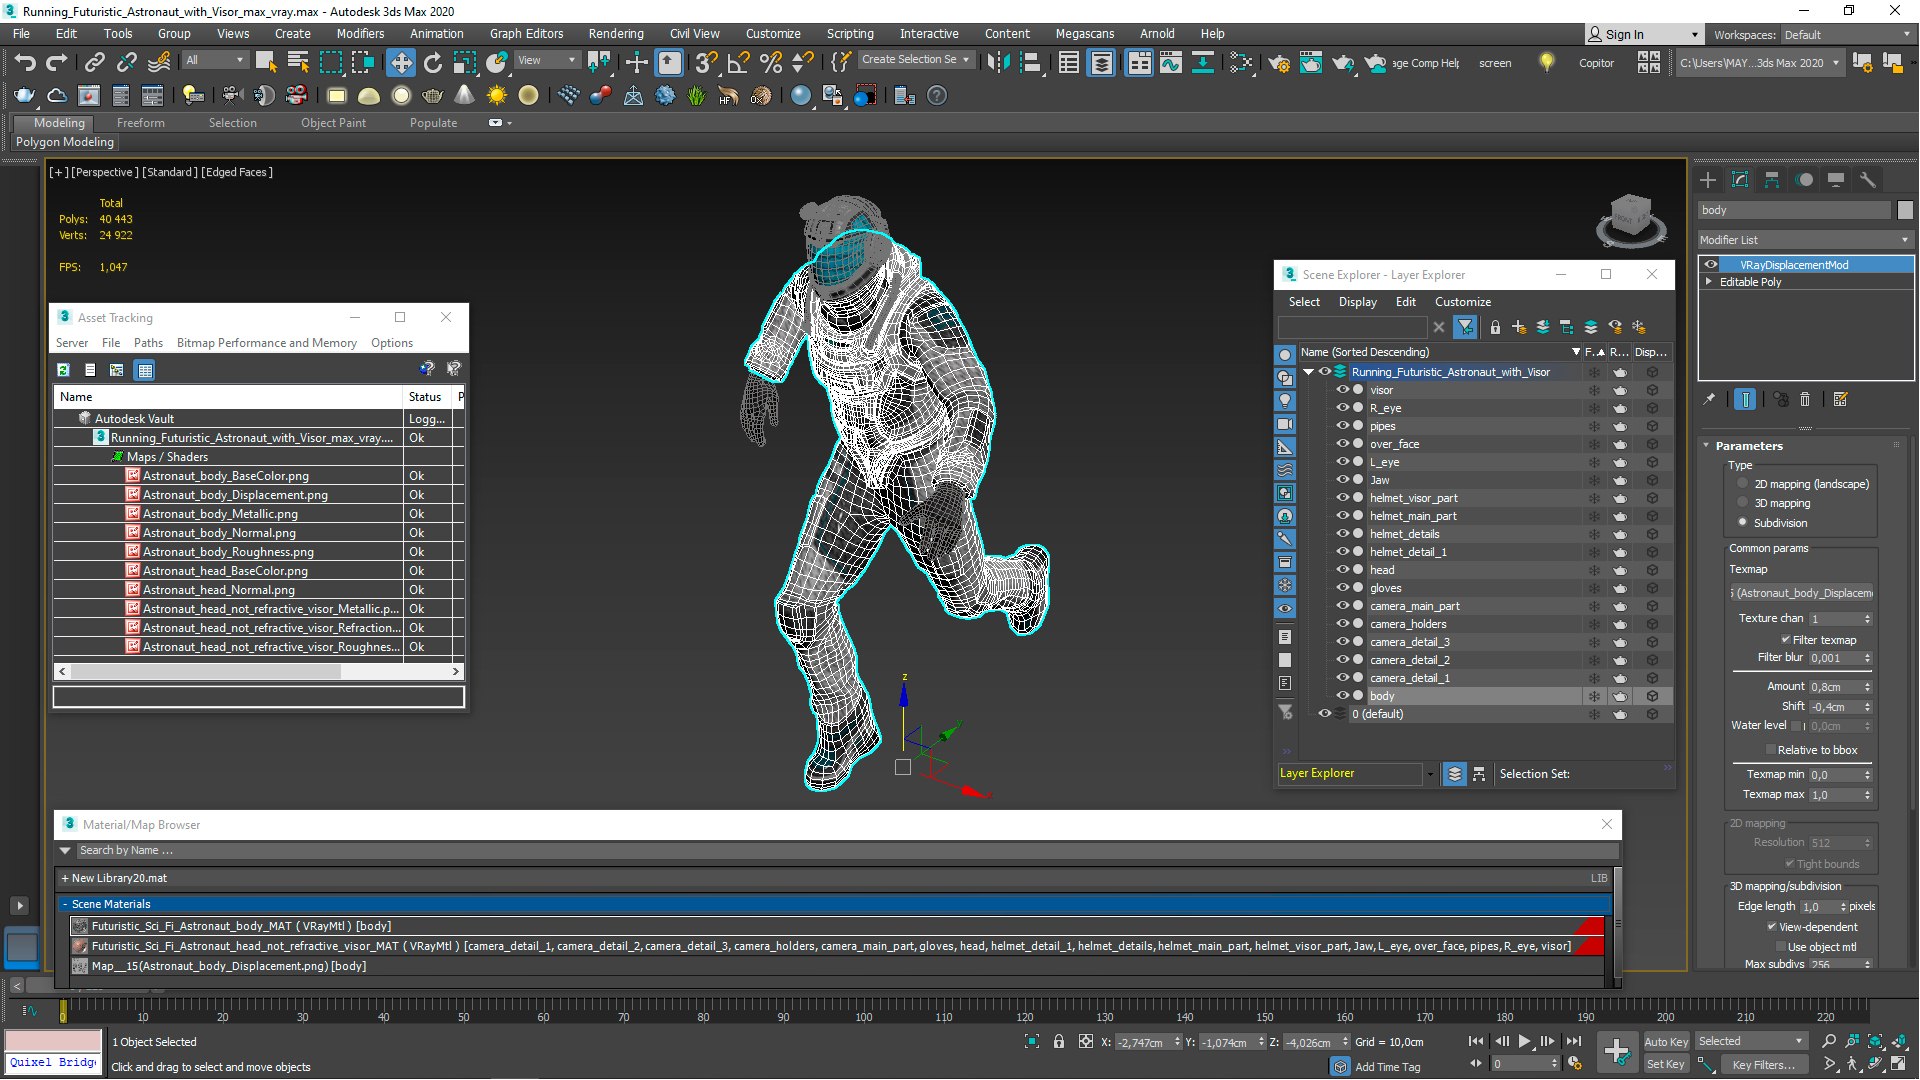Select 3D mapping radio button
This screenshot has height=1080, width=1920.
point(1743,503)
